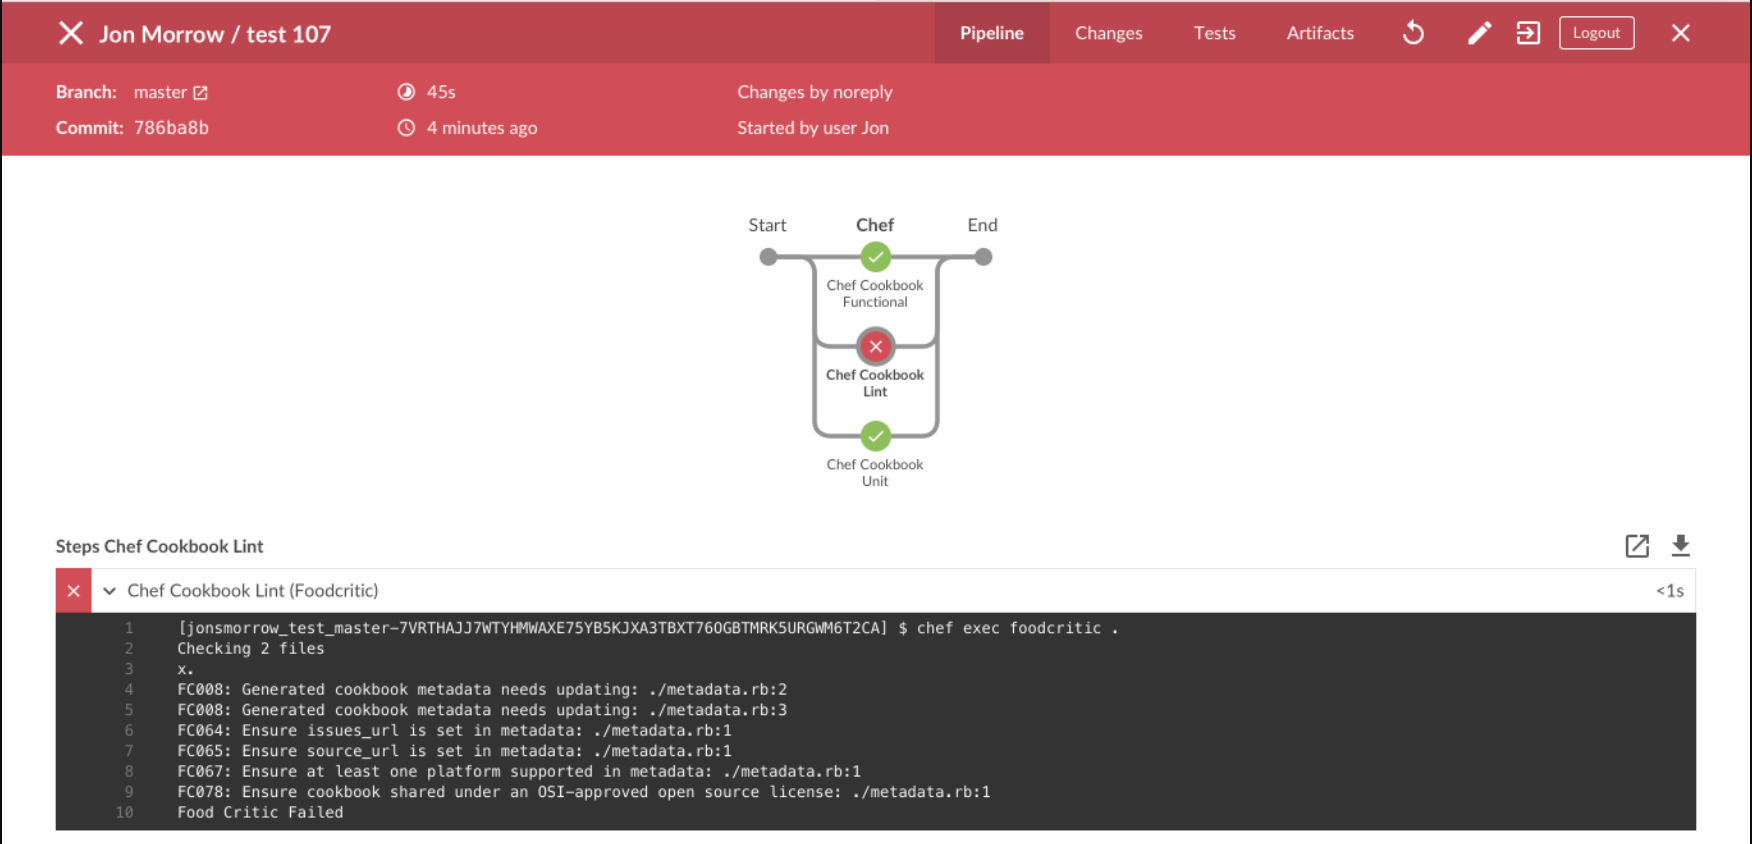Click the <1s step duration
This screenshot has width=1752, height=844.
click(1670, 591)
